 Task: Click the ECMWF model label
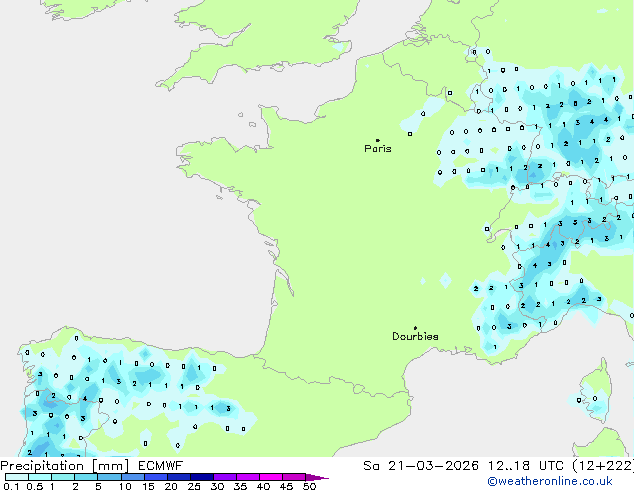[x=161, y=466]
